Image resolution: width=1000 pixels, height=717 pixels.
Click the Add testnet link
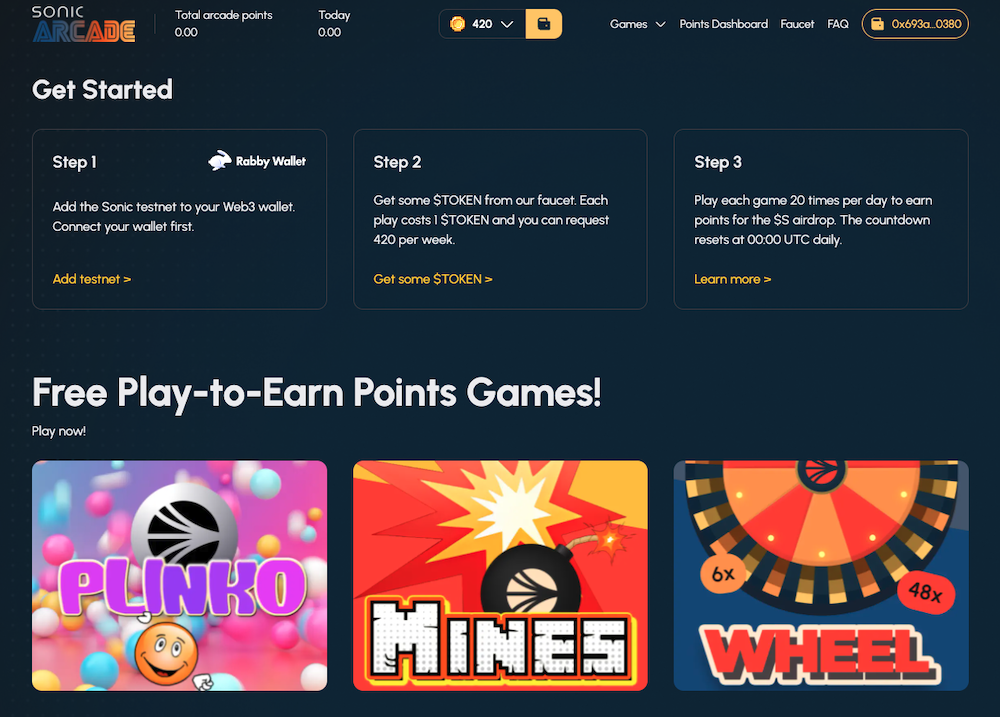(92, 279)
